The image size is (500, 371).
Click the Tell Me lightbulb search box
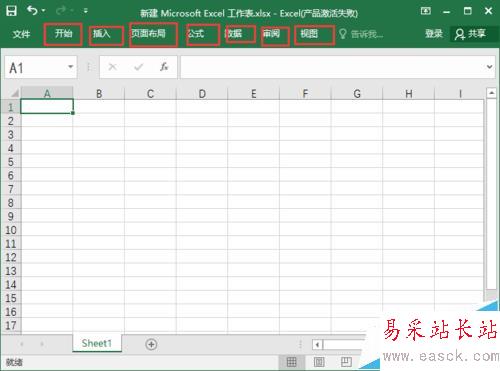361,34
